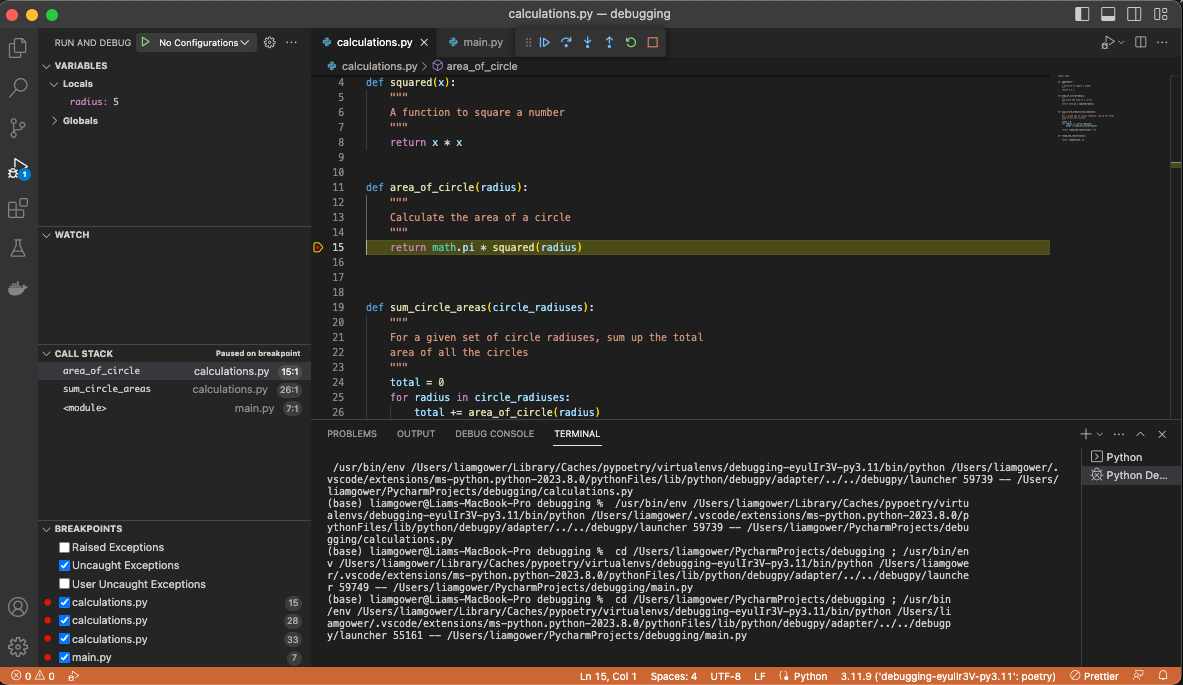This screenshot has height=685, width=1183.
Task: Open the Extensions view in activity bar
Action: click(18, 208)
